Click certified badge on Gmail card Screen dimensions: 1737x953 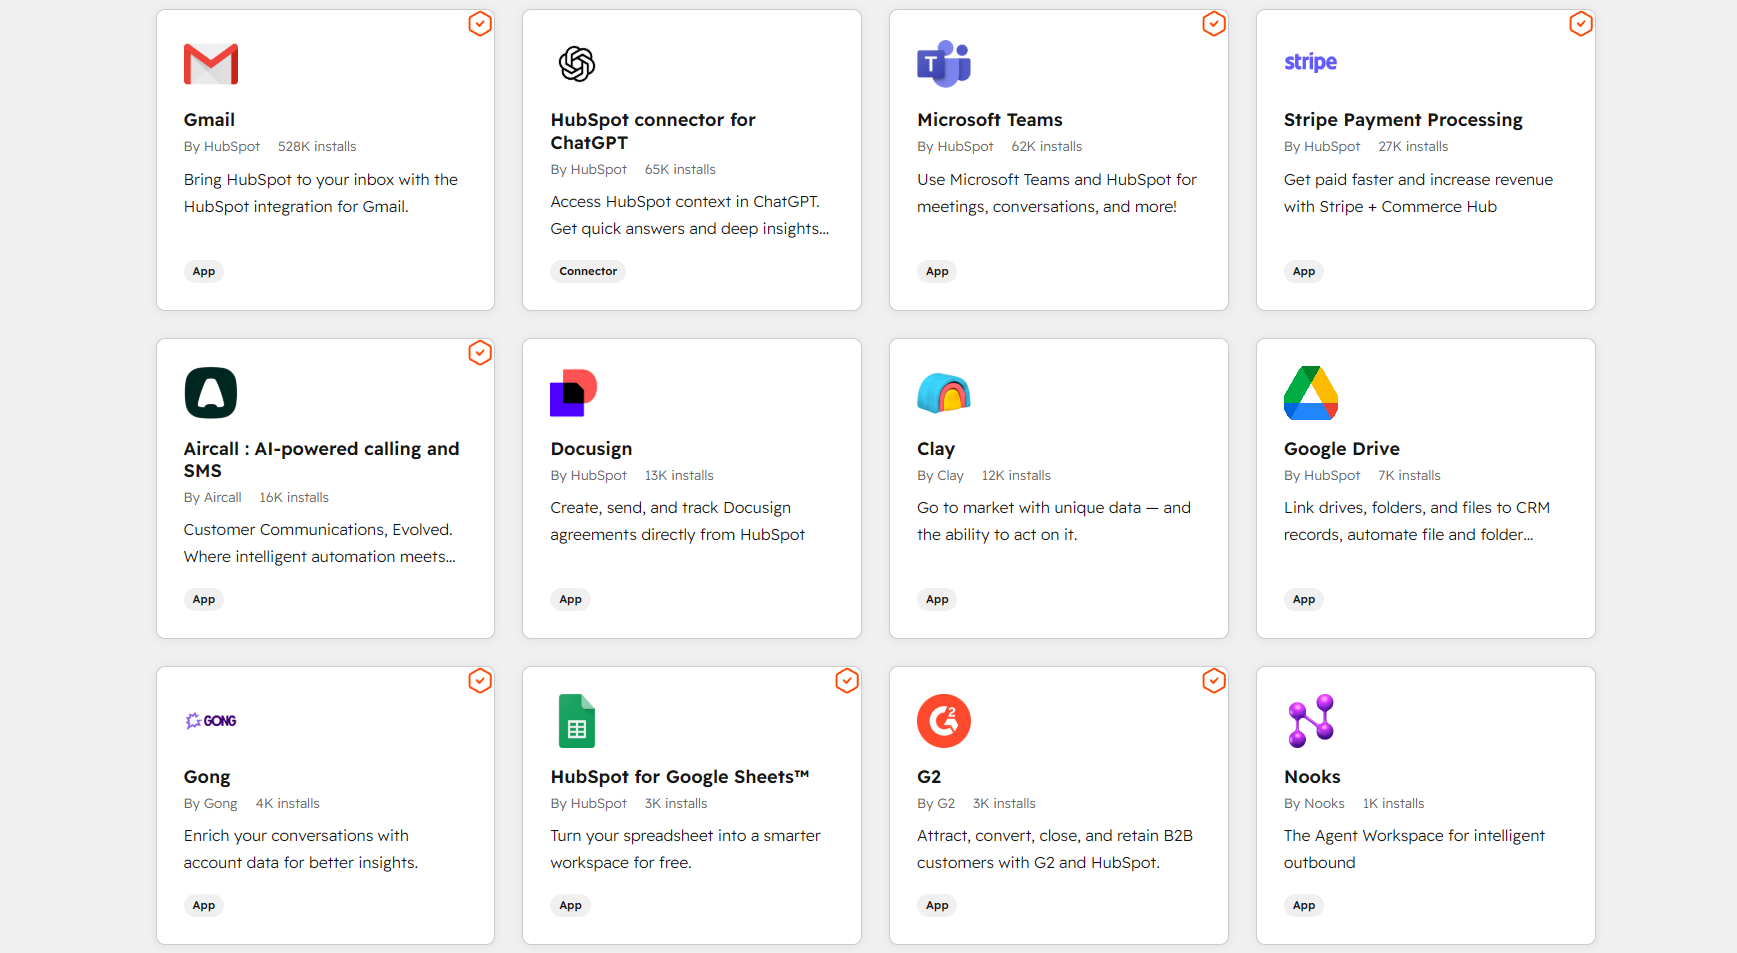click(480, 24)
